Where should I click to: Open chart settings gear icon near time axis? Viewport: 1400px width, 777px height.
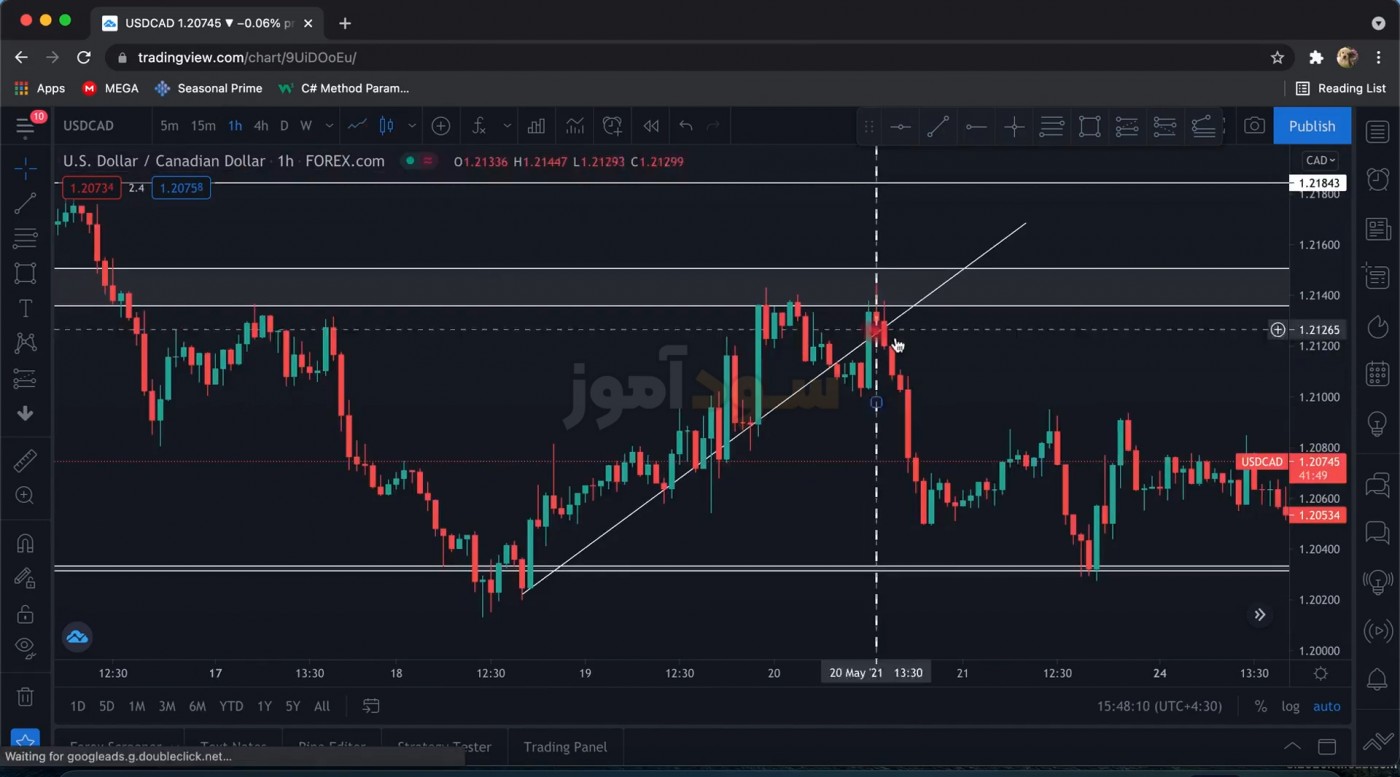coord(1320,673)
